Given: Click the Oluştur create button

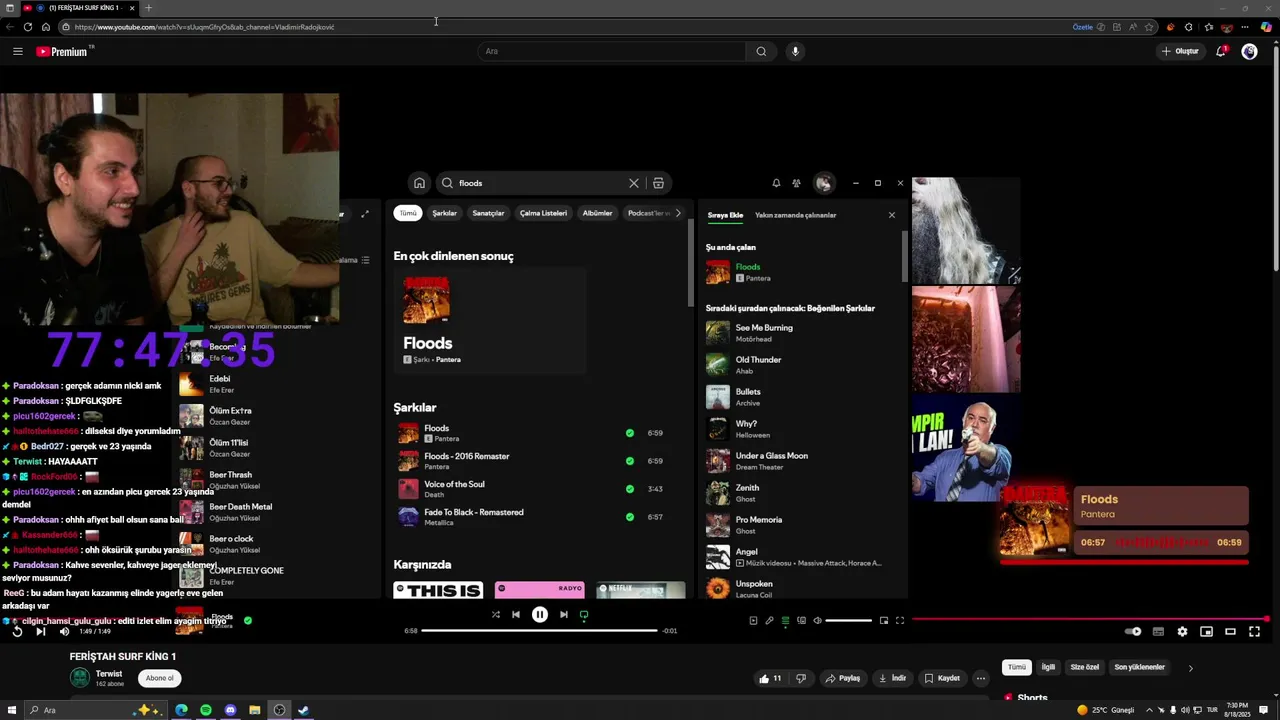Looking at the screenshot, I should click(x=1180, y=51).
